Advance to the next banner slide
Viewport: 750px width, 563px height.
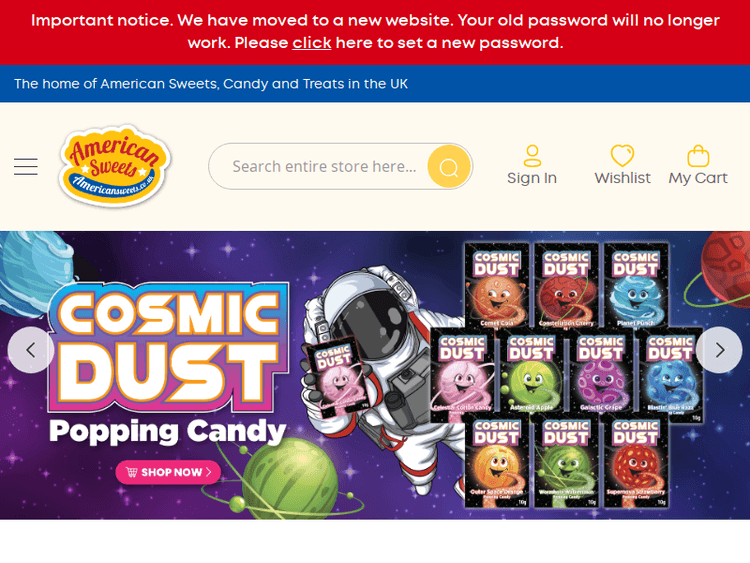coord(719,350)
